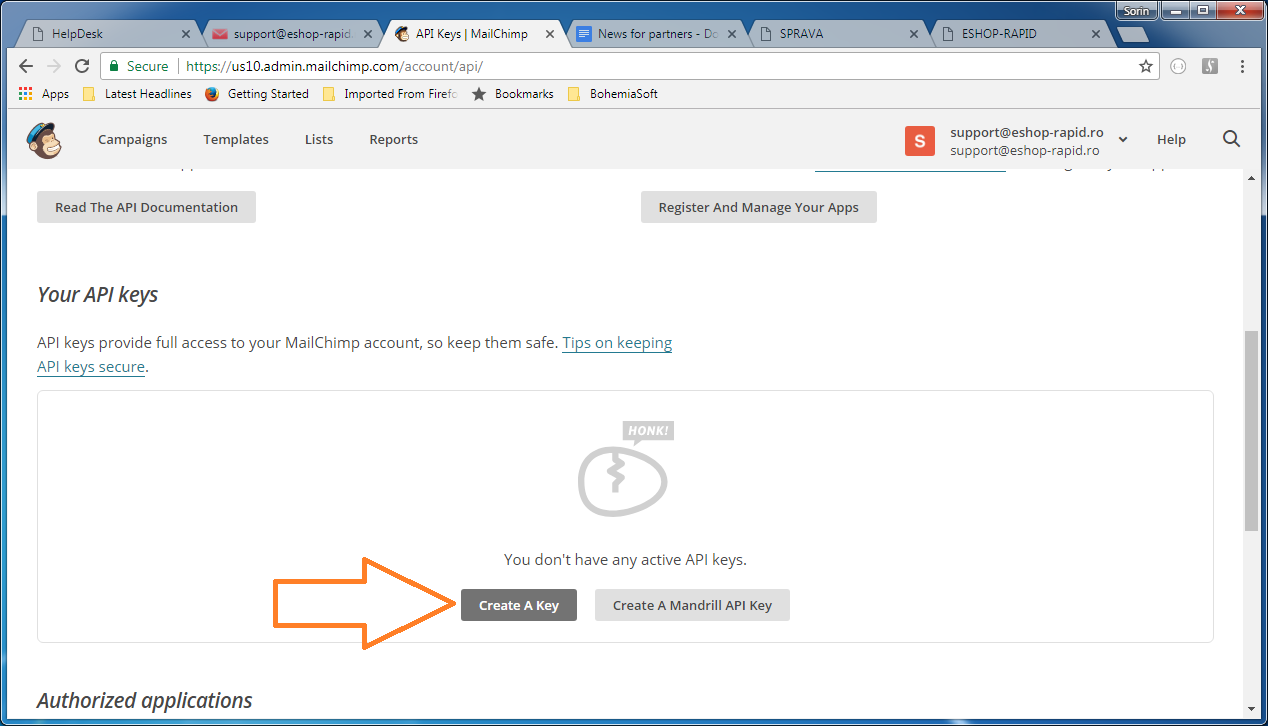Image resolution: width=1268 pixels, height=726 pixels.
Task: Open Getting Started Firefox bookmark
Action: pos(257,94)
